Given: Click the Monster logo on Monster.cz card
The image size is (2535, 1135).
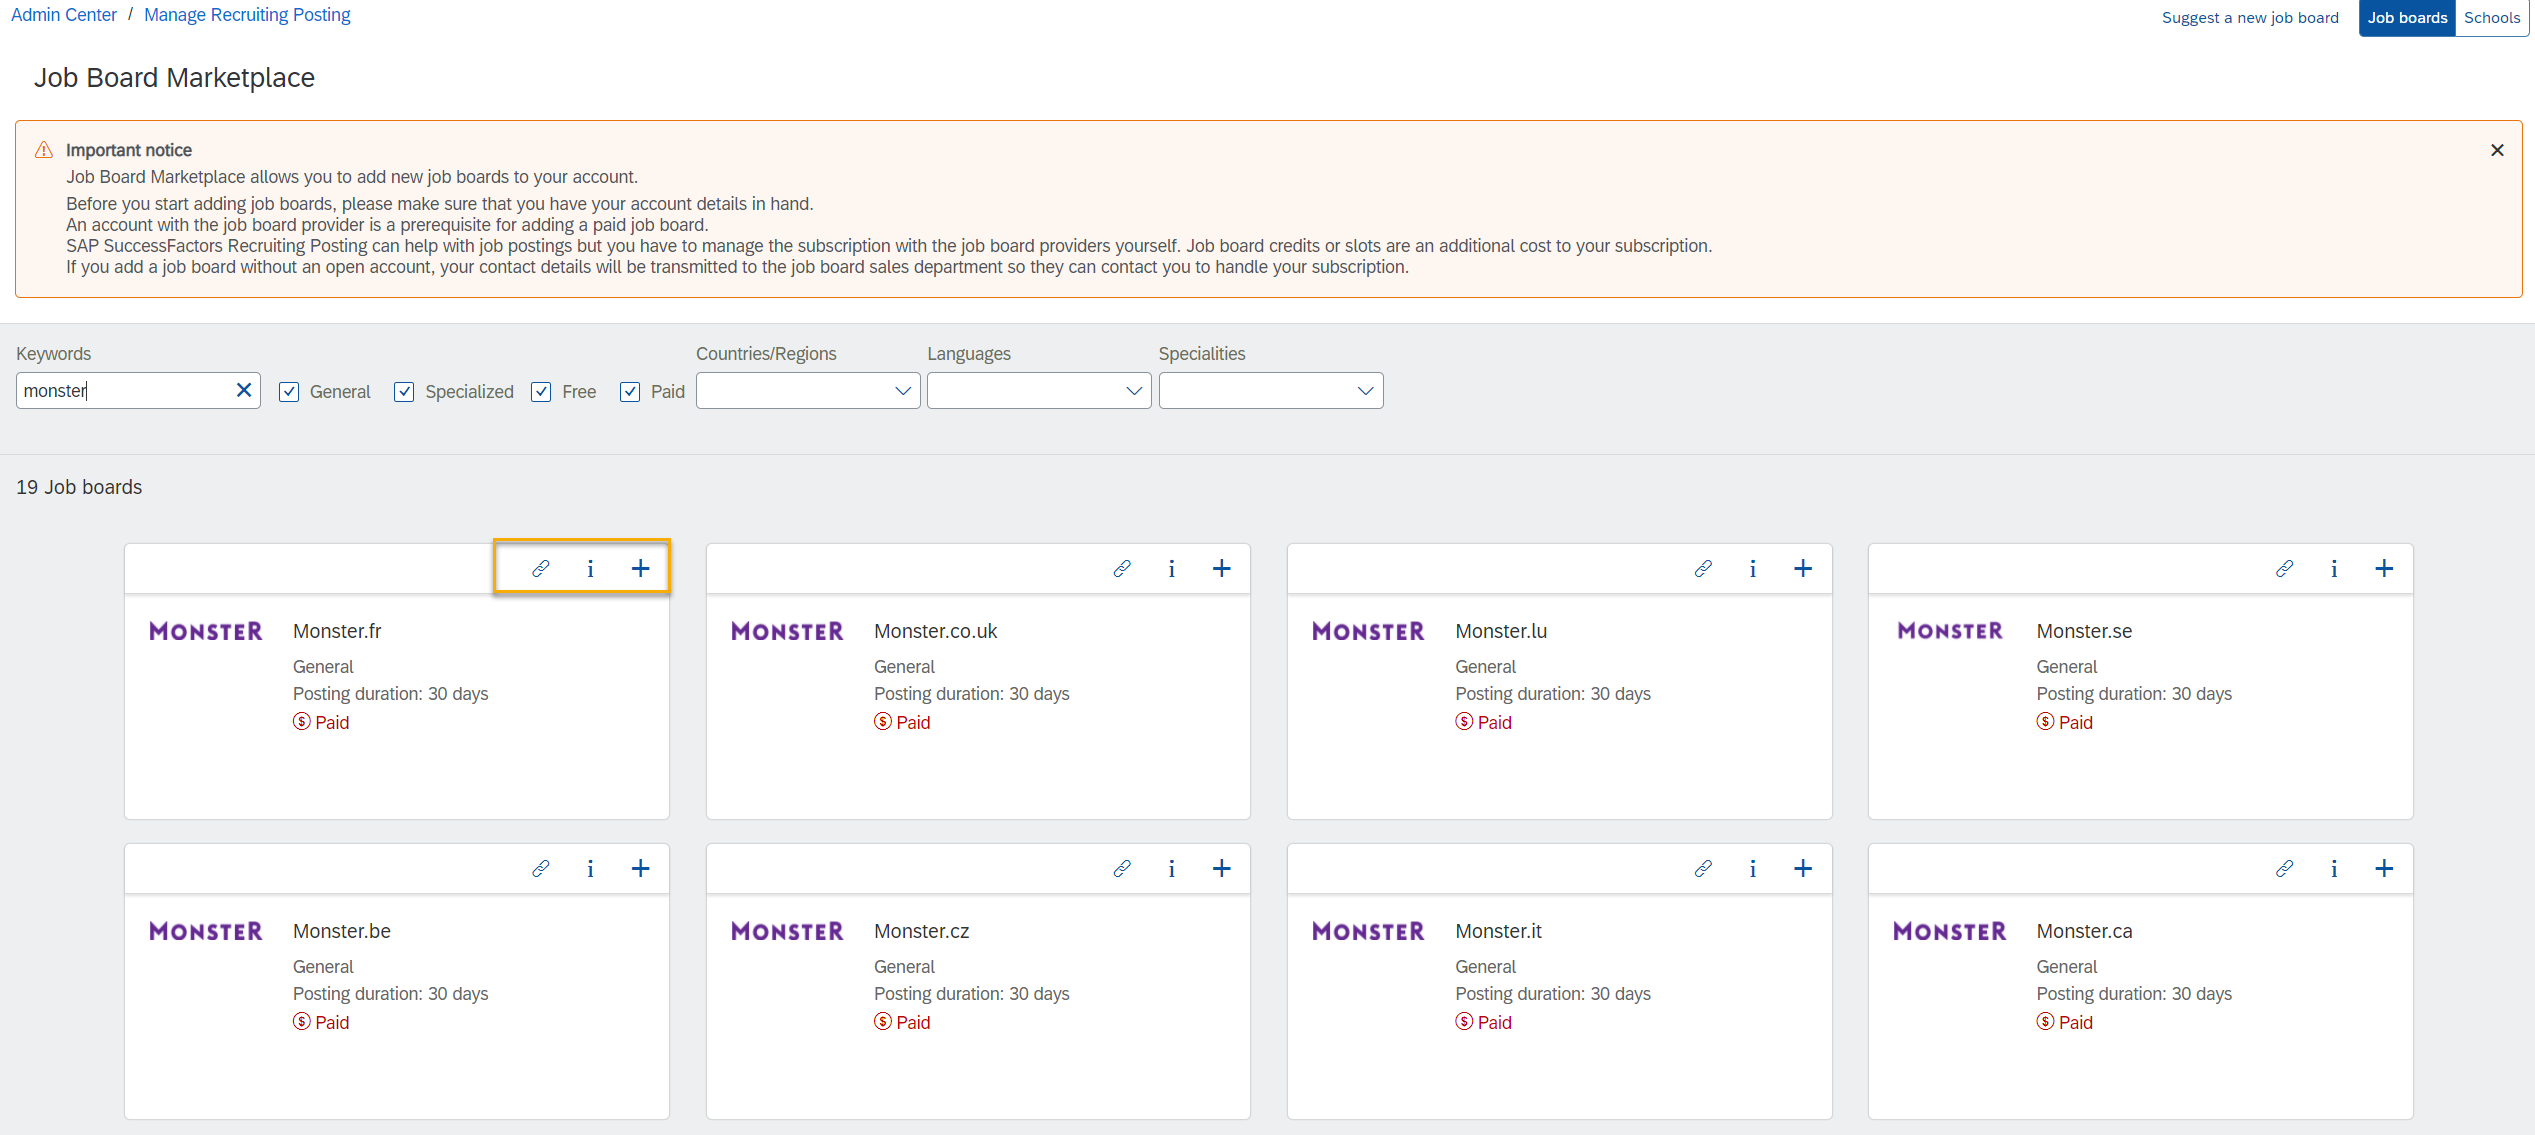Looking at the screenshot, I should coord(787,931).
